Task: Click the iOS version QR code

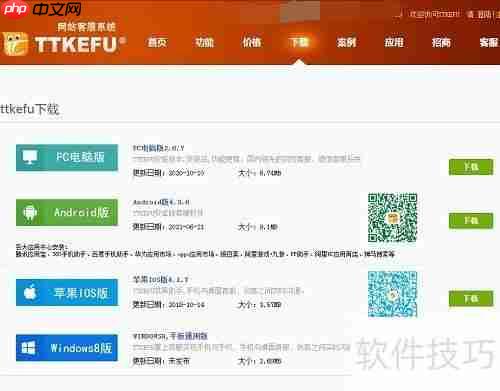Action: tap(393, 294)
